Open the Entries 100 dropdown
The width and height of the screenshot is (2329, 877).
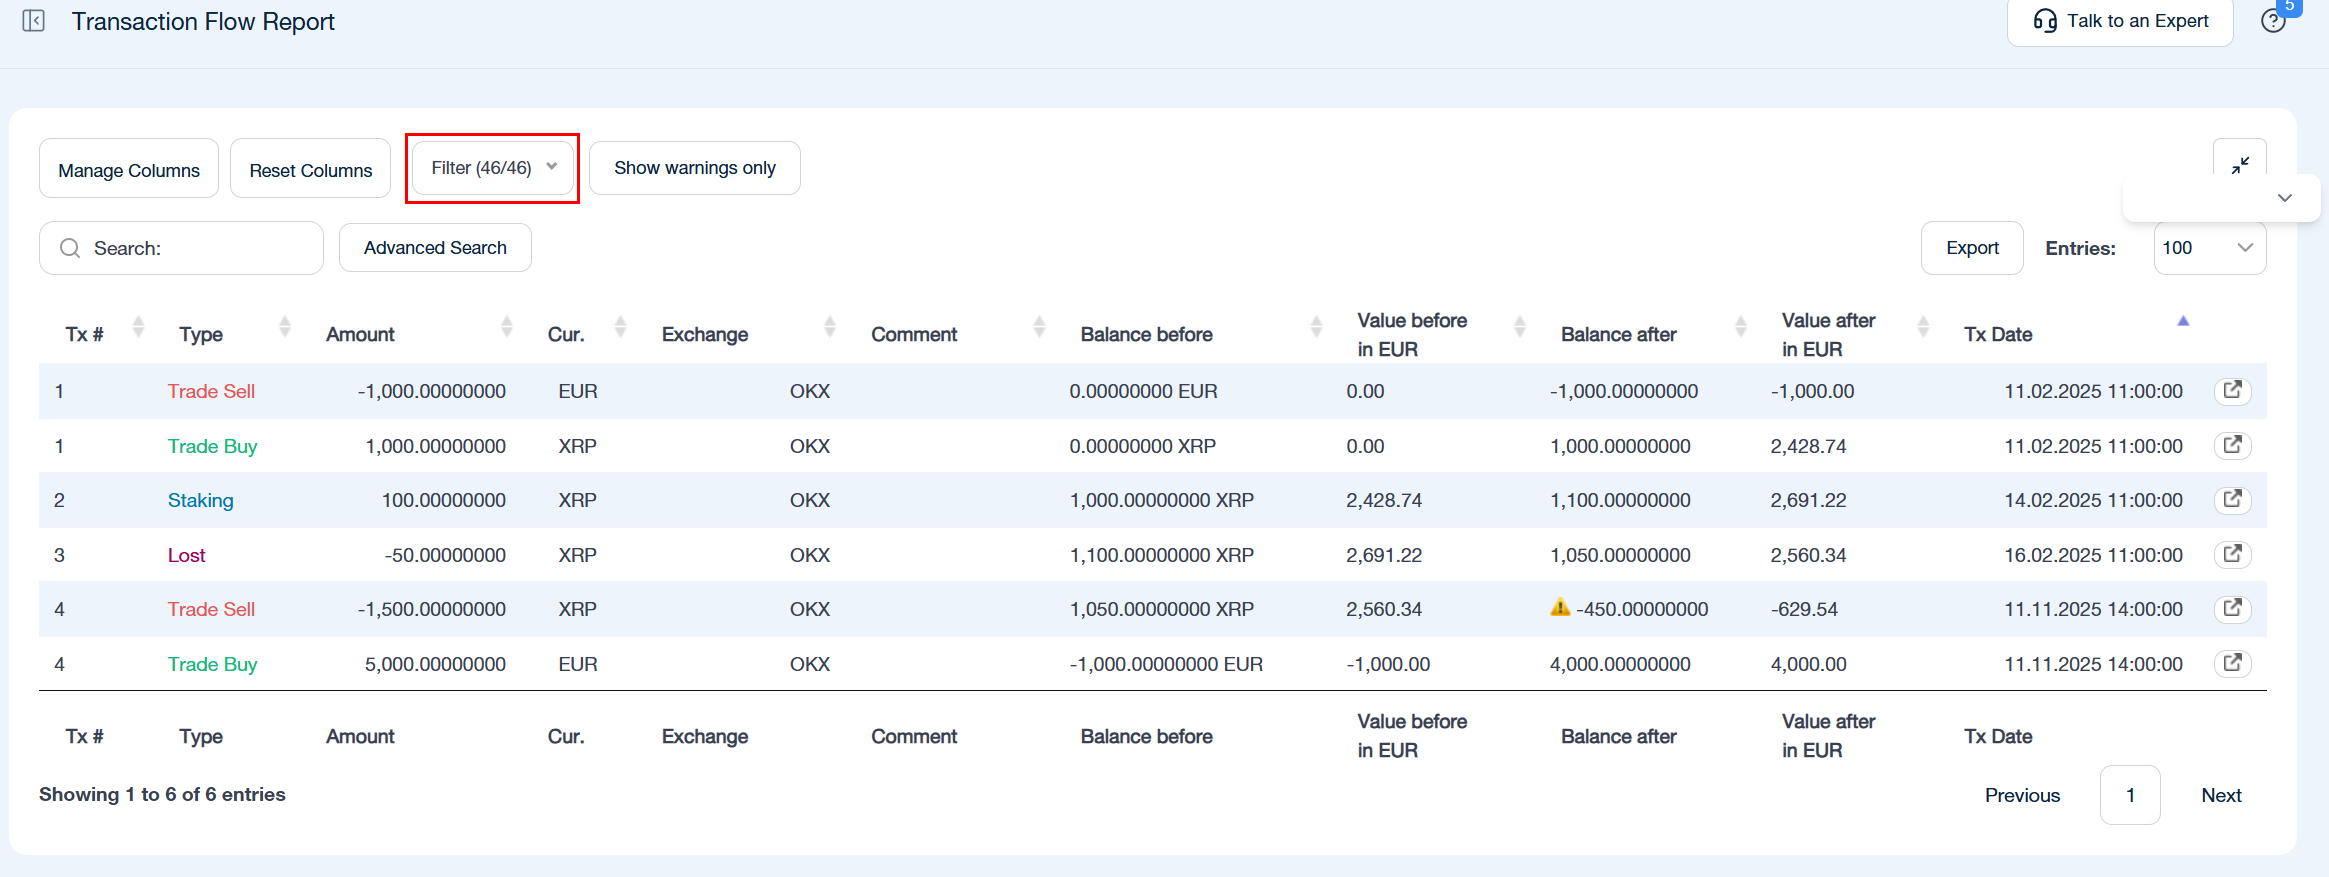[2210, 248]
